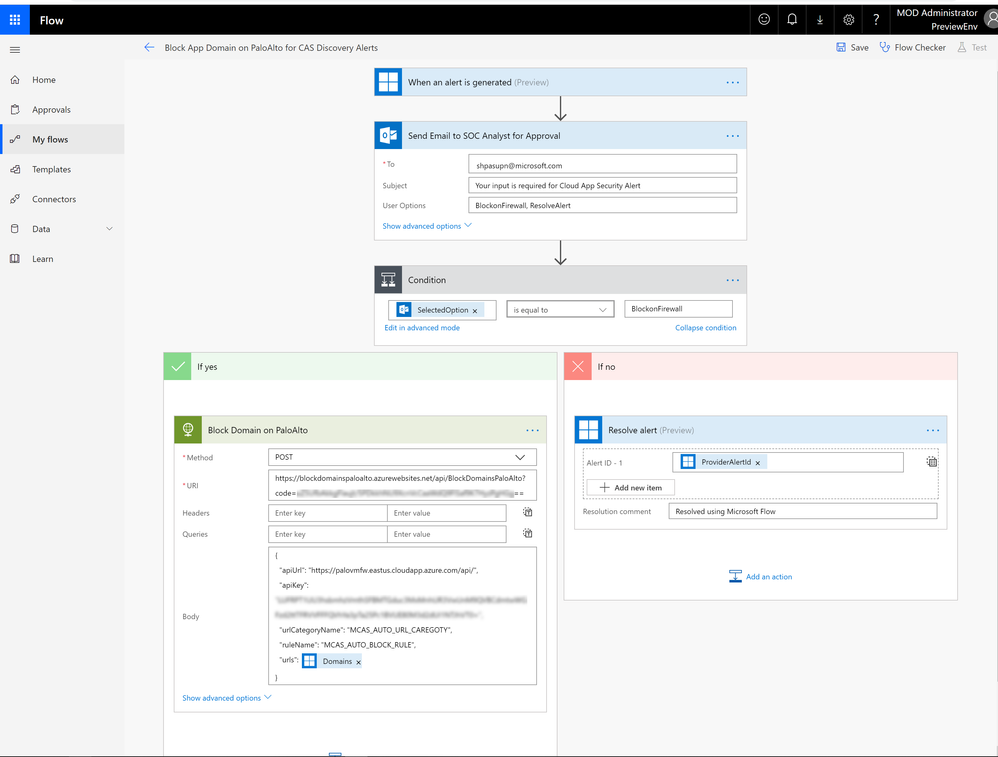Show advanced options in email step
This screenshot has width=998, height=757.
[x=427, y=226]
